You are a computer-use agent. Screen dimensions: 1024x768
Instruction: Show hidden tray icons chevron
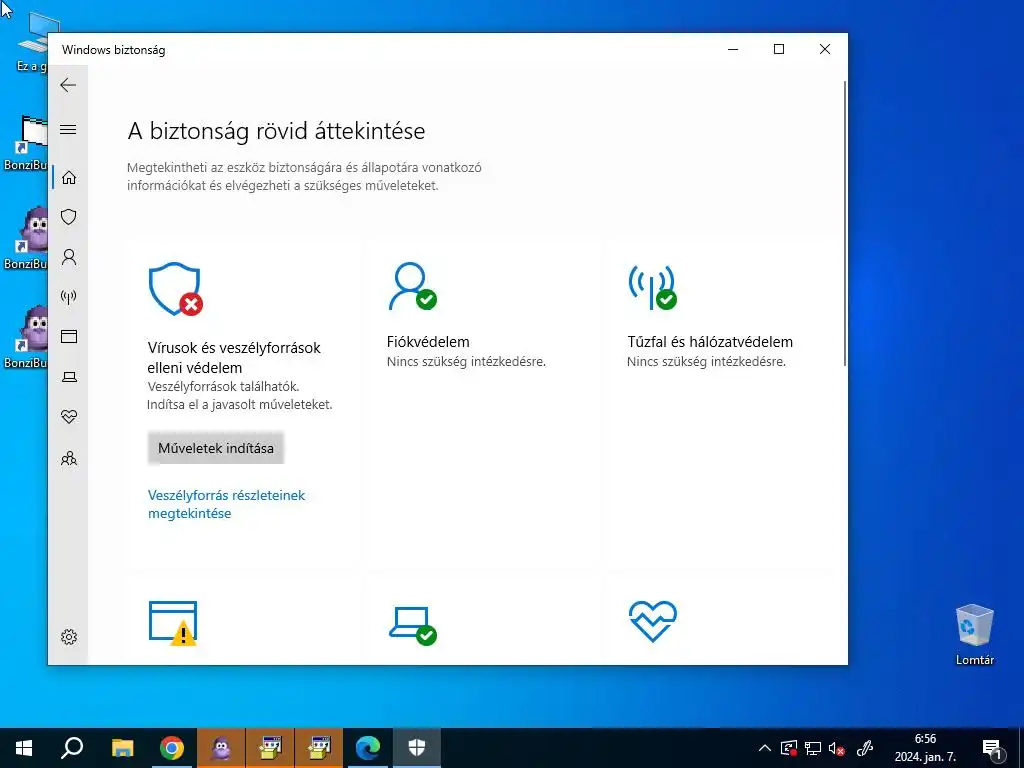coord(764,748)
